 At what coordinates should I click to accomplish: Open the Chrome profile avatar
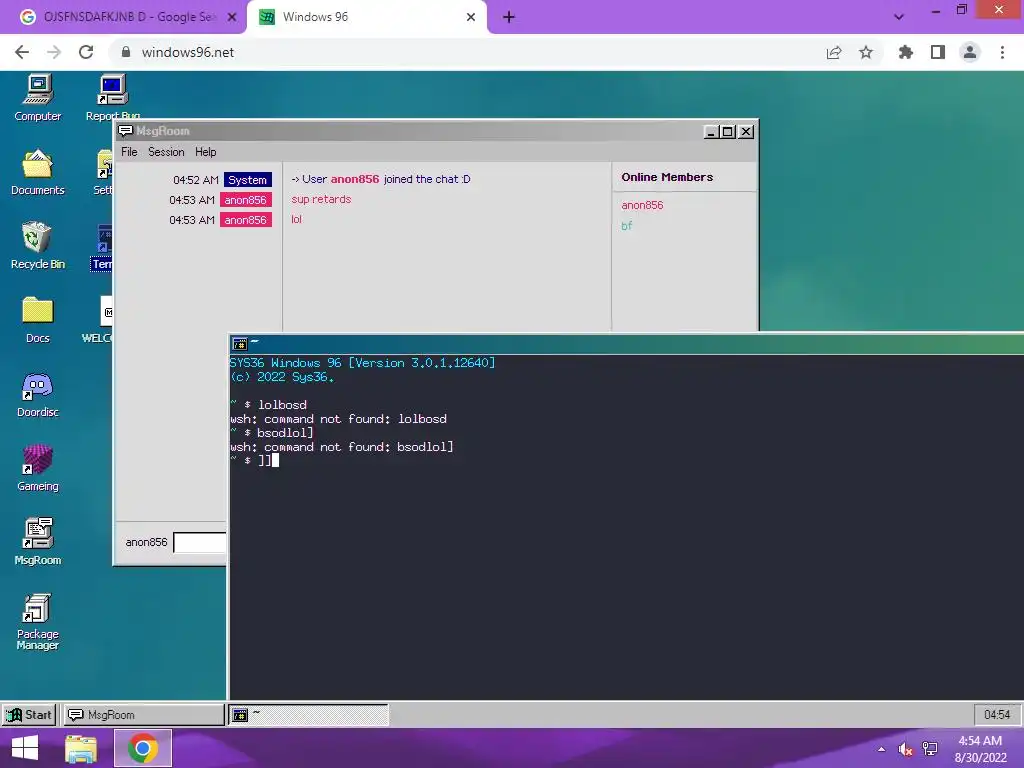click(970, 52)
